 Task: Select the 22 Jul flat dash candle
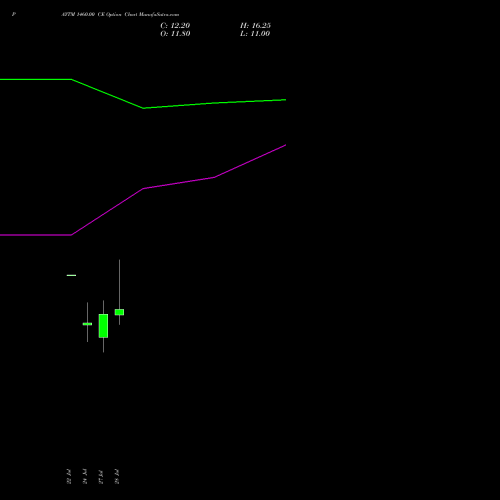pyautogui.click(x=71, y=275)
